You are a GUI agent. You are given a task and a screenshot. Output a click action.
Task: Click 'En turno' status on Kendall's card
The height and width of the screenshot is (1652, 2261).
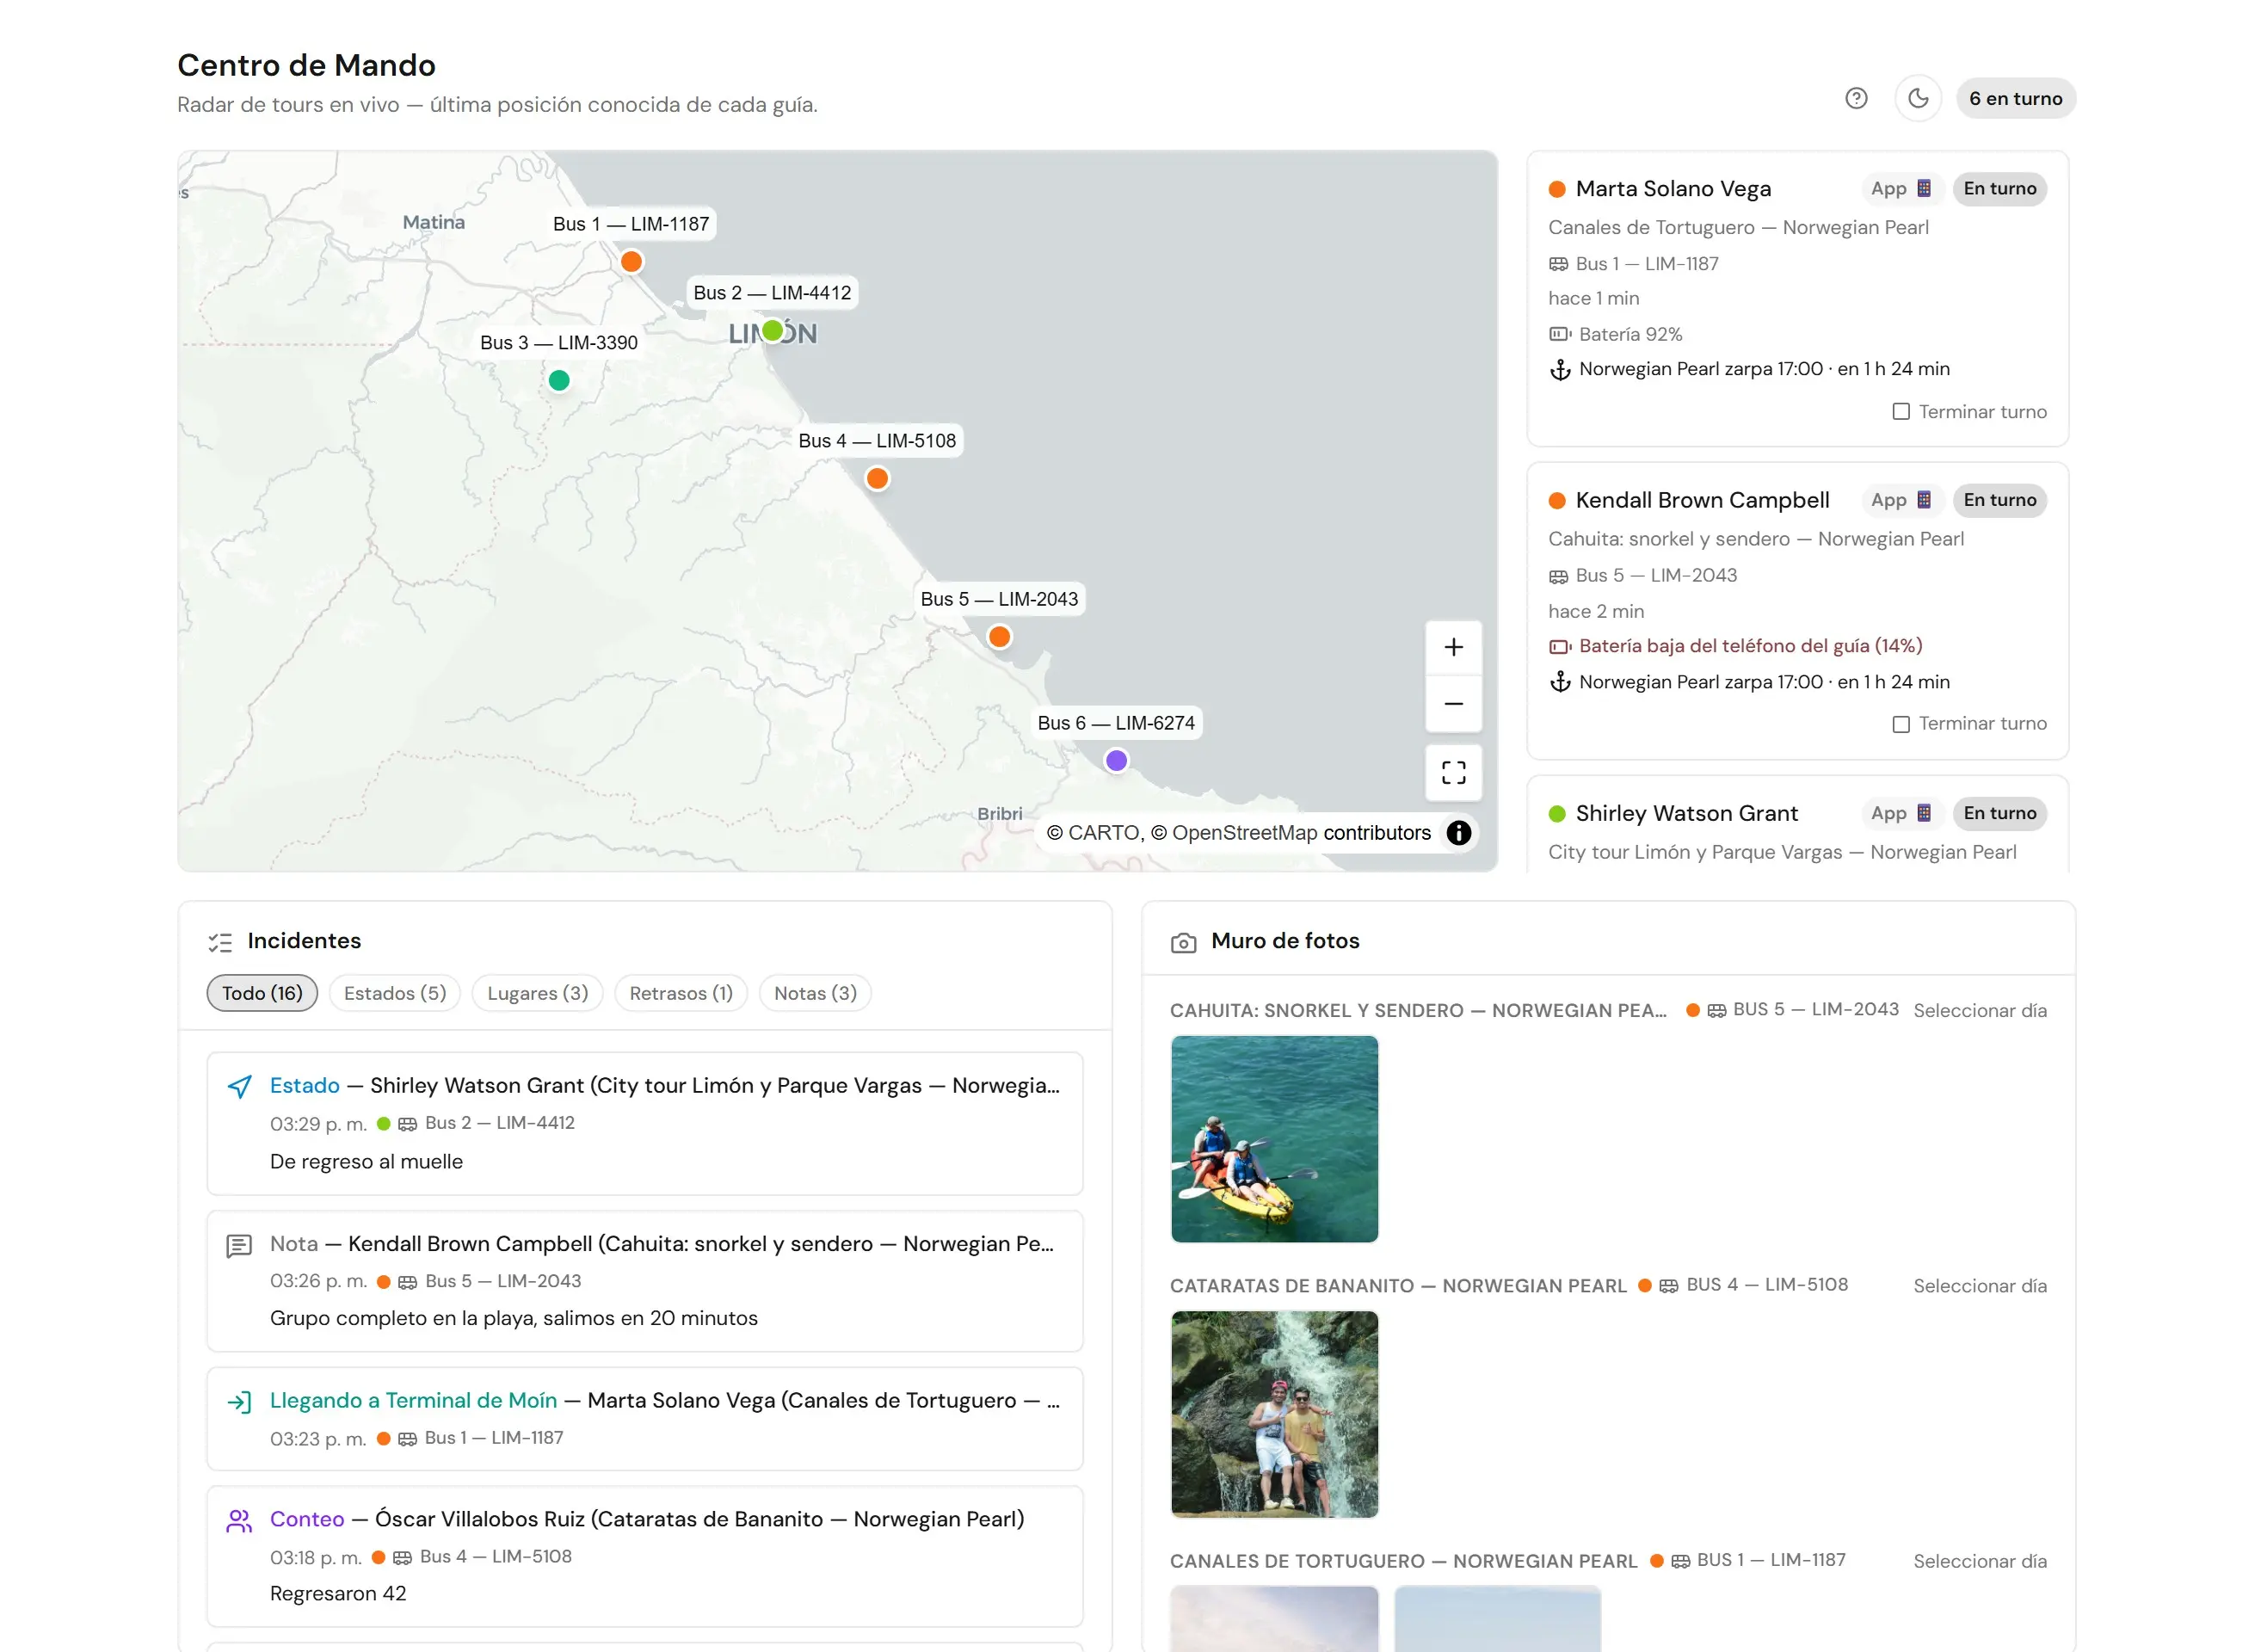click(x=1999, y=500)
